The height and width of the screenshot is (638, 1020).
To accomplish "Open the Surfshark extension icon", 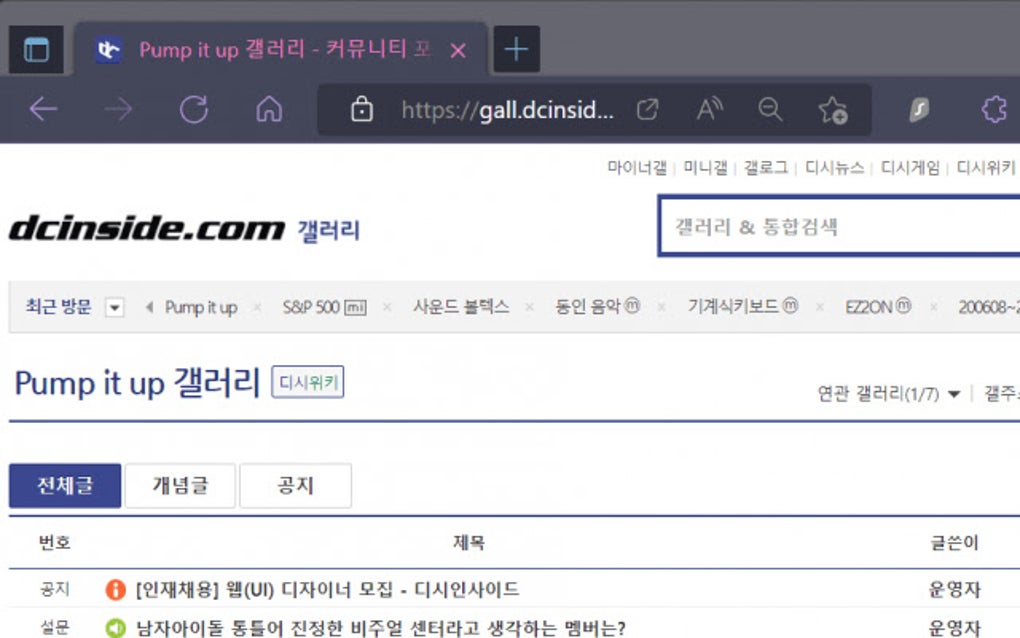I will tap(919, 109).
